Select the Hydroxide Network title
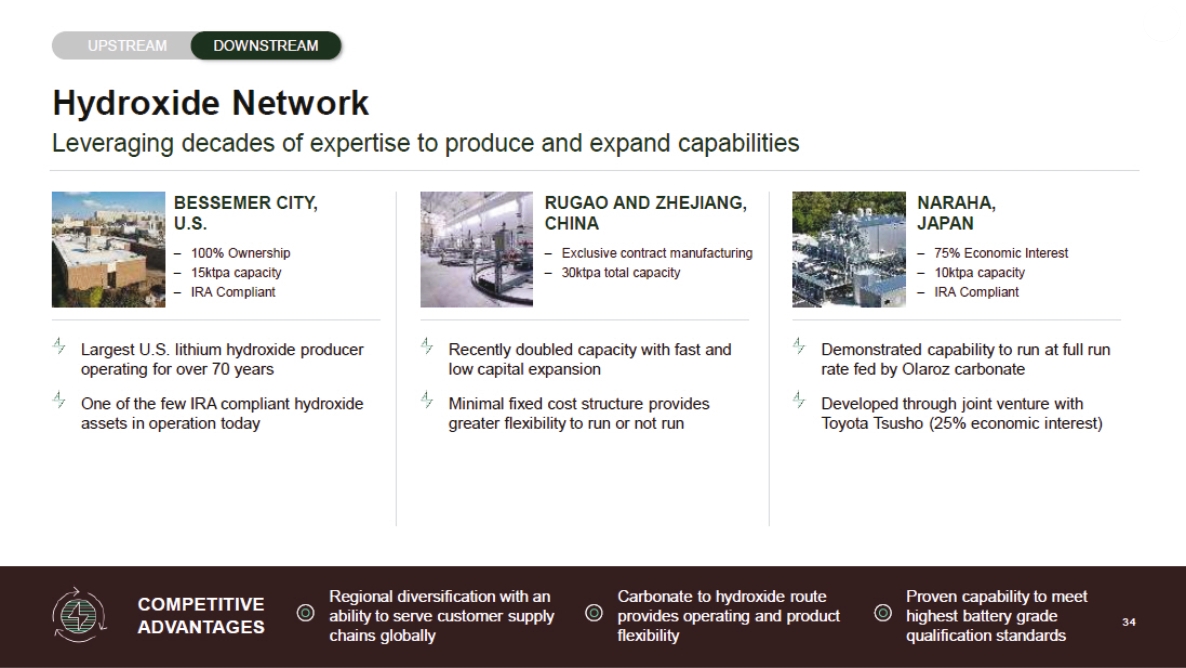Viewport: 1186px width, 668px height. (x=210, y=103)
